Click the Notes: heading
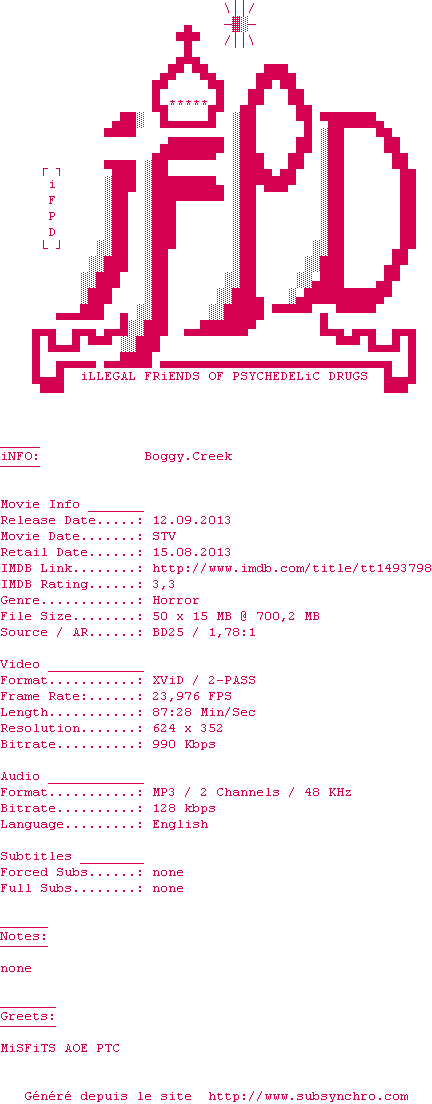The width and height of the screenshot is (432, 1104). click(x=24, y=936)
